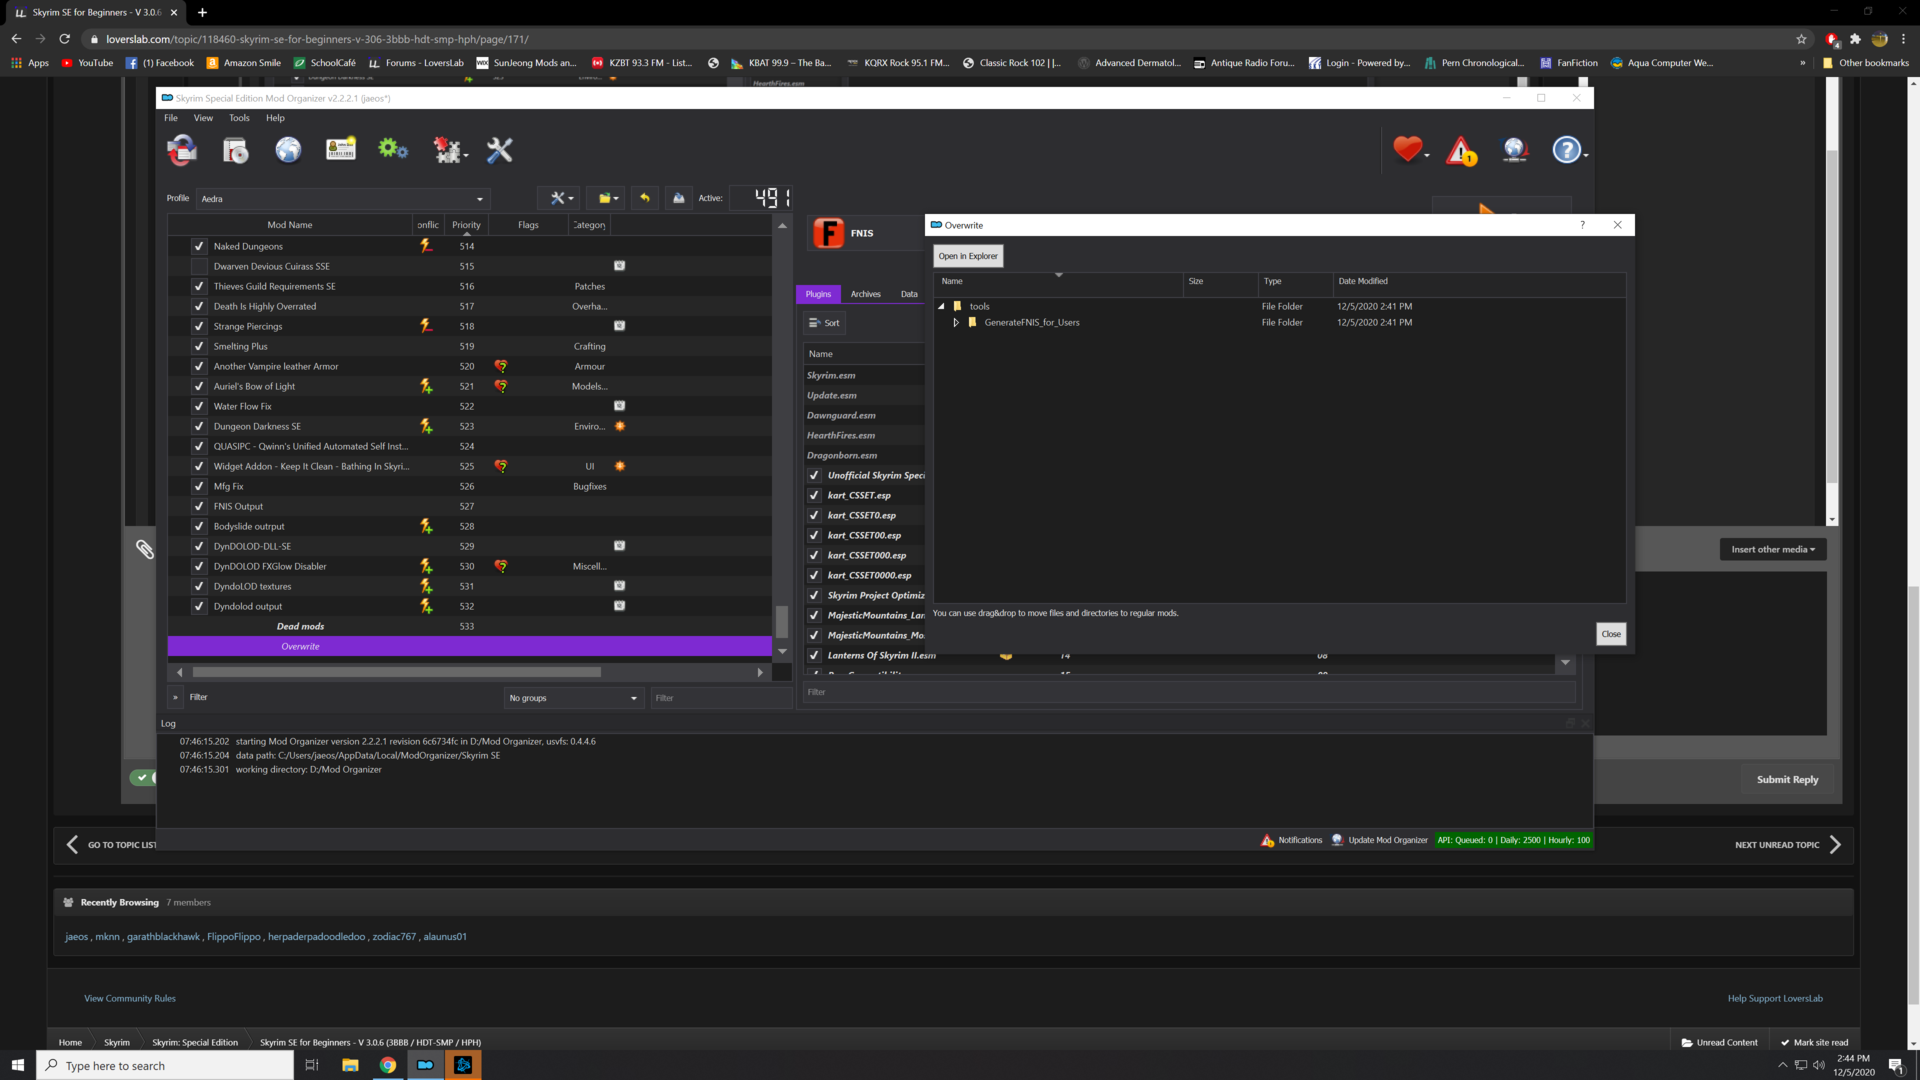The image size is (1920, 1080).
Task: Click the Open in Explorer button
Action: click(x=968, y=256)
